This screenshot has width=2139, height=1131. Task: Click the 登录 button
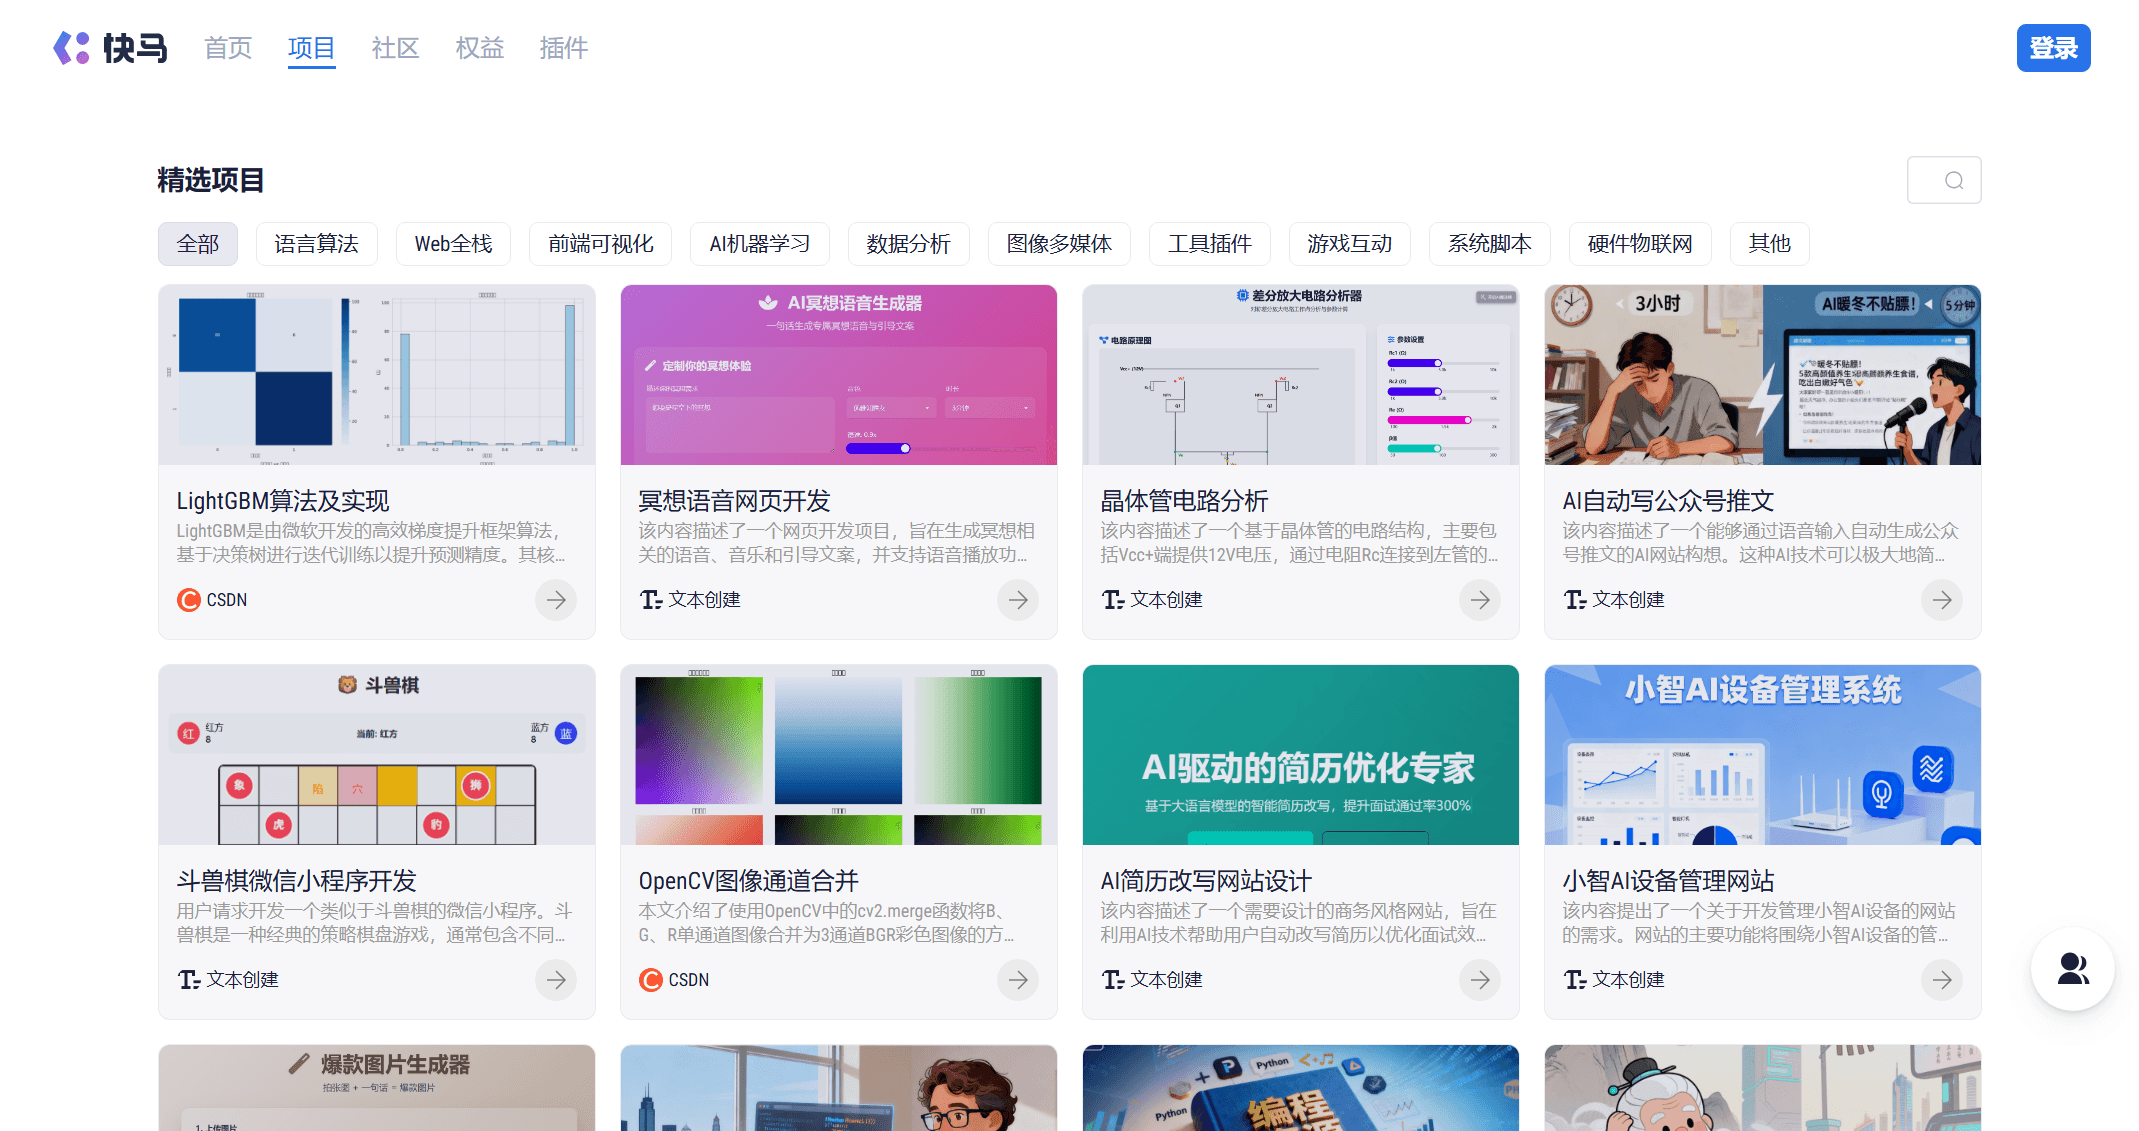pos(2054,47)
